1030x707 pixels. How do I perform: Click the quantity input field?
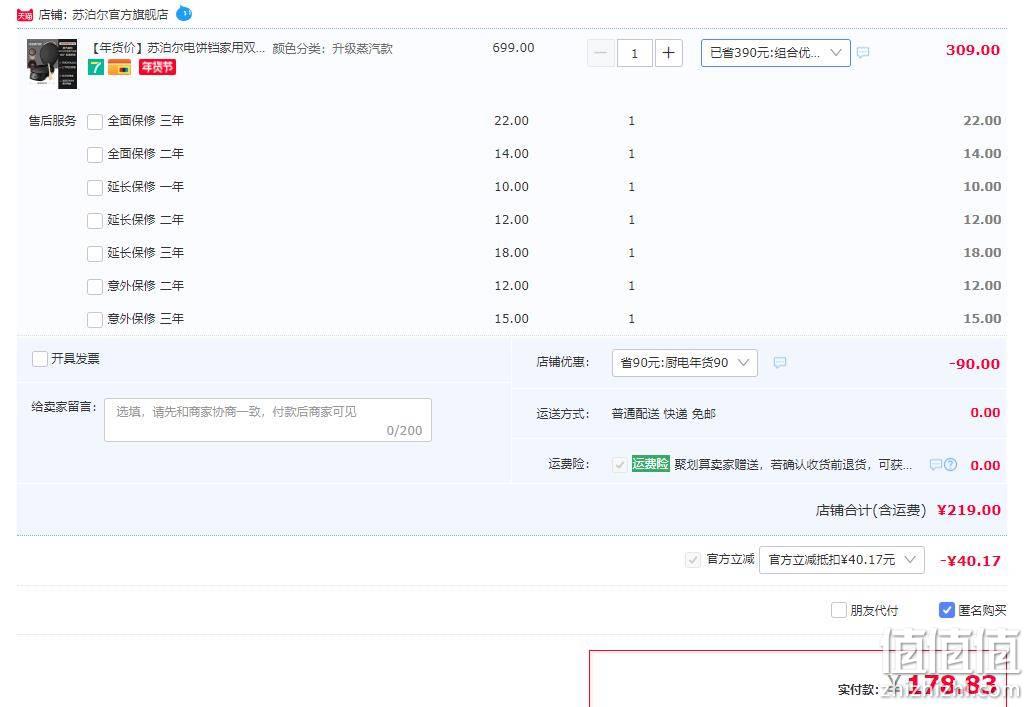tap(635, 53)
